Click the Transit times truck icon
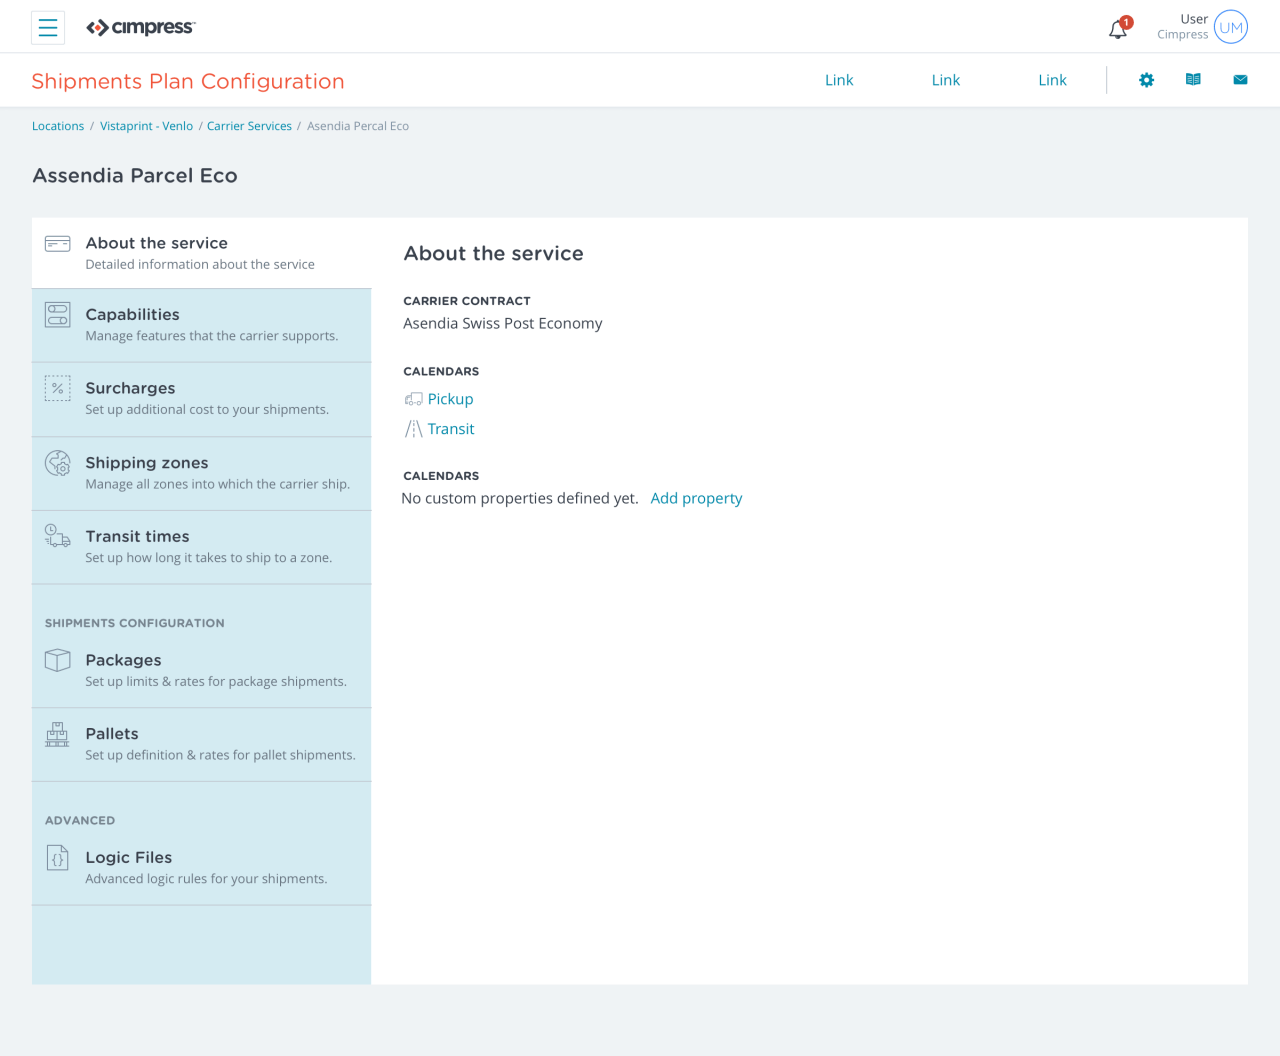 coord(58,536)
